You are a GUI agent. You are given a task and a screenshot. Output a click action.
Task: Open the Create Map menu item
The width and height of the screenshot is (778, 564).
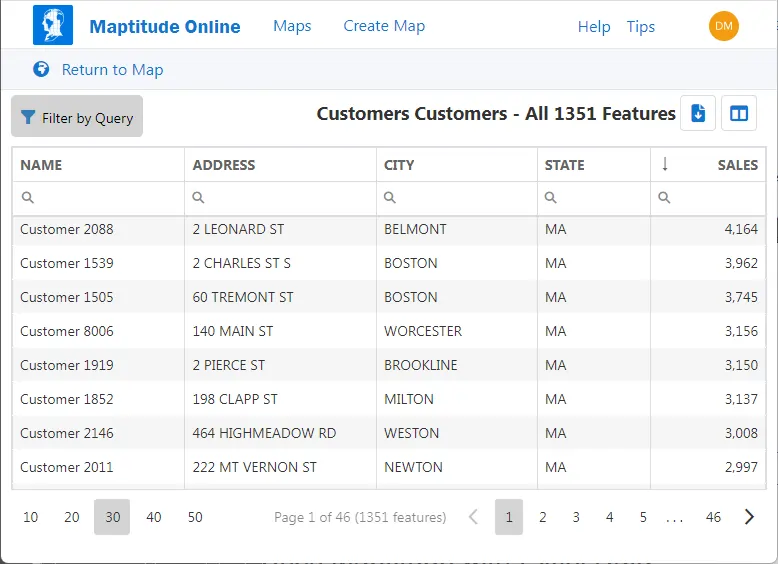coord(384,26)
